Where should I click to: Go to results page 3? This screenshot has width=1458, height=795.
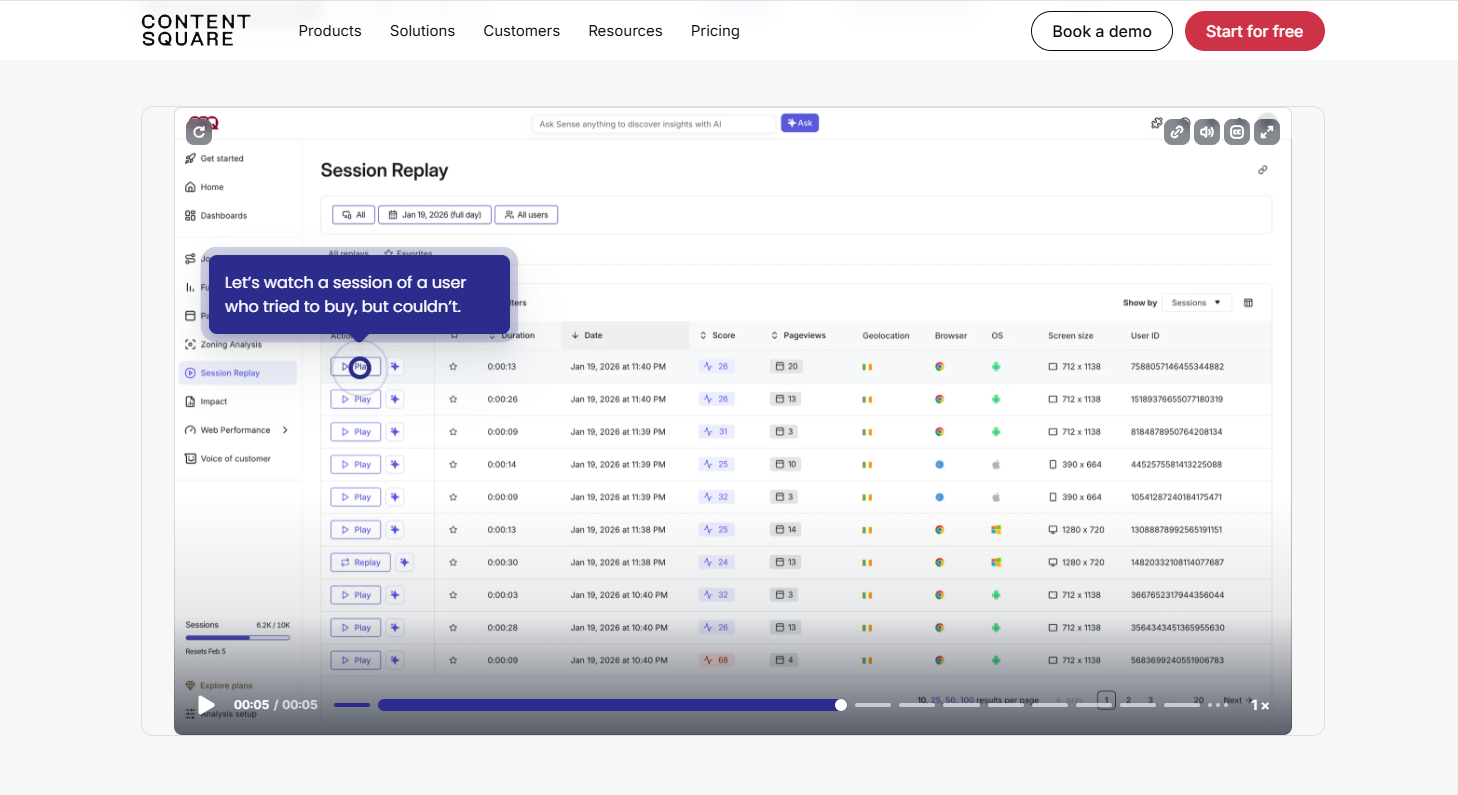point(1150,700)
